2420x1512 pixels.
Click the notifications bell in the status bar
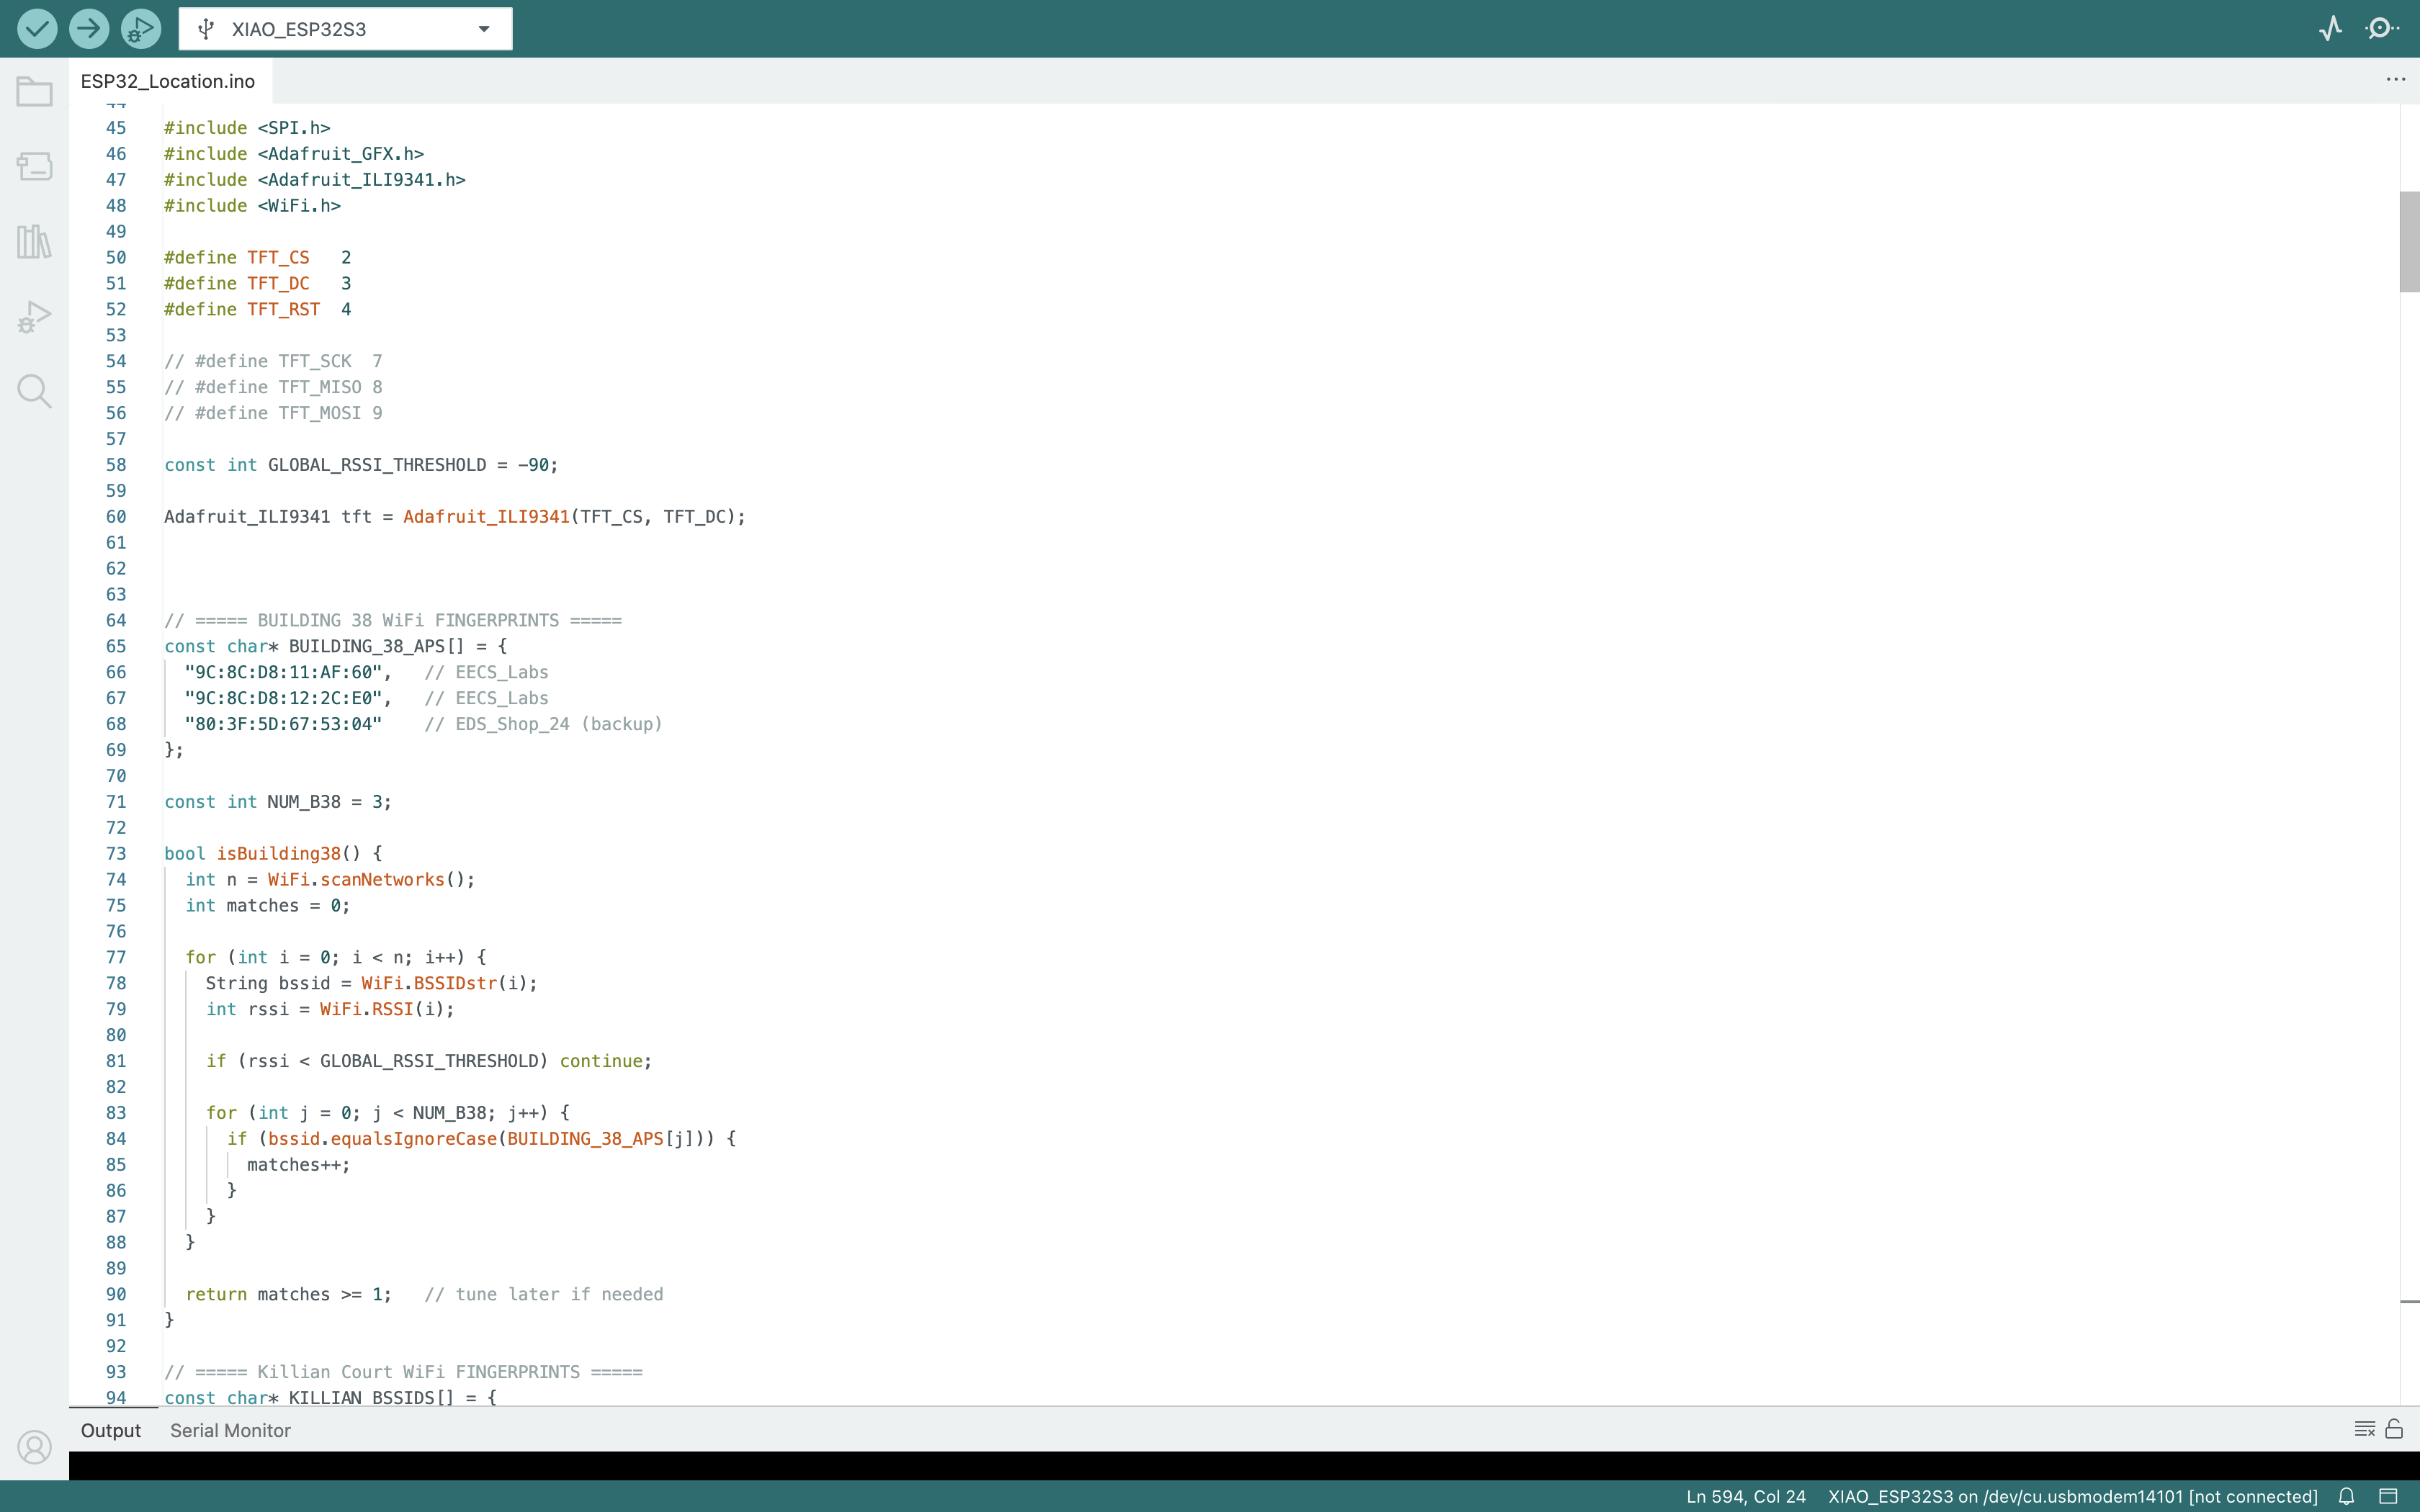[x=2346, y=1497]
